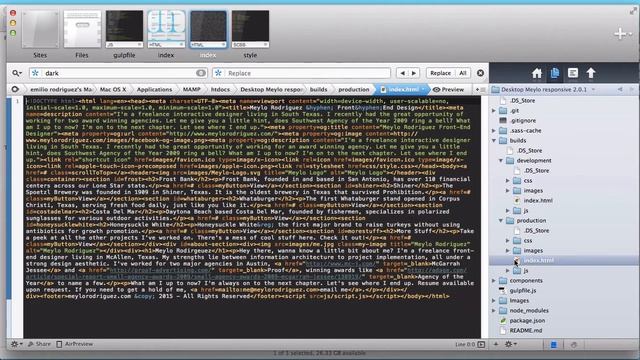The height and width of the screenshot is (360, 640).
Task: Open 'Desktop Meylo responsive 2.0.1' folder dropdown
Action: [x=544, y=89]
